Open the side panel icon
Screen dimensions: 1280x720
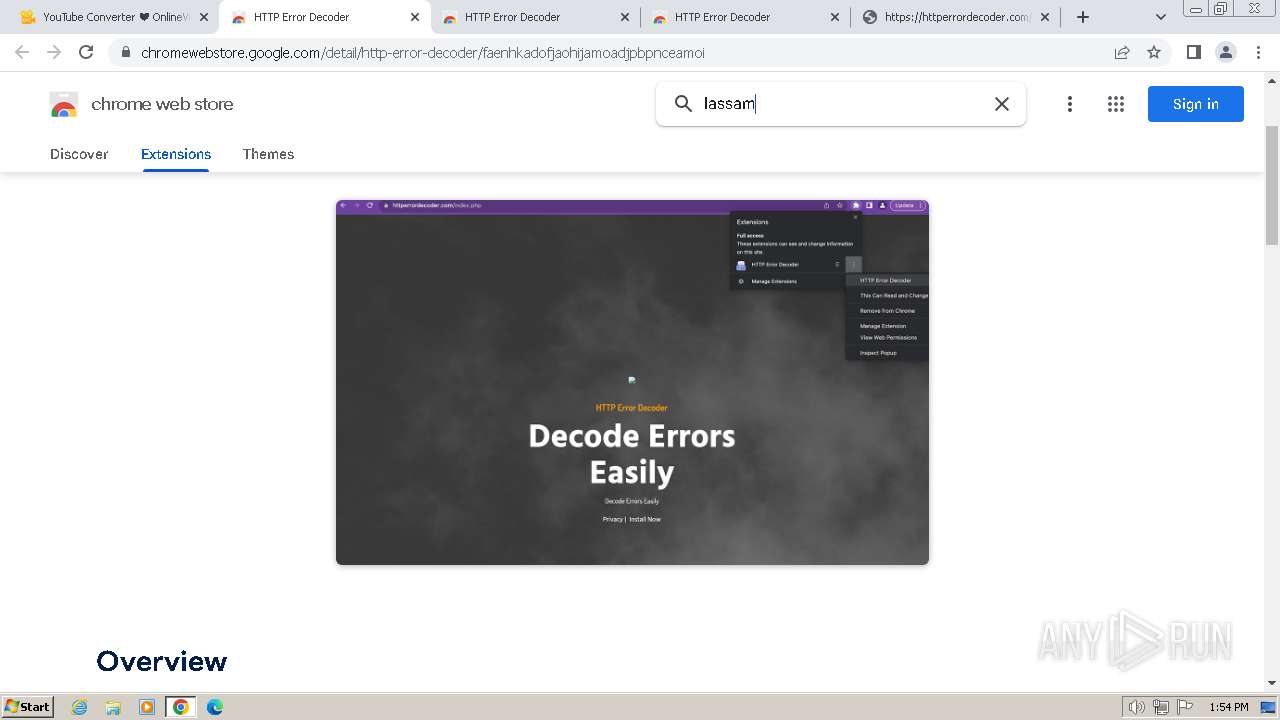click(x=1193, y=52)
